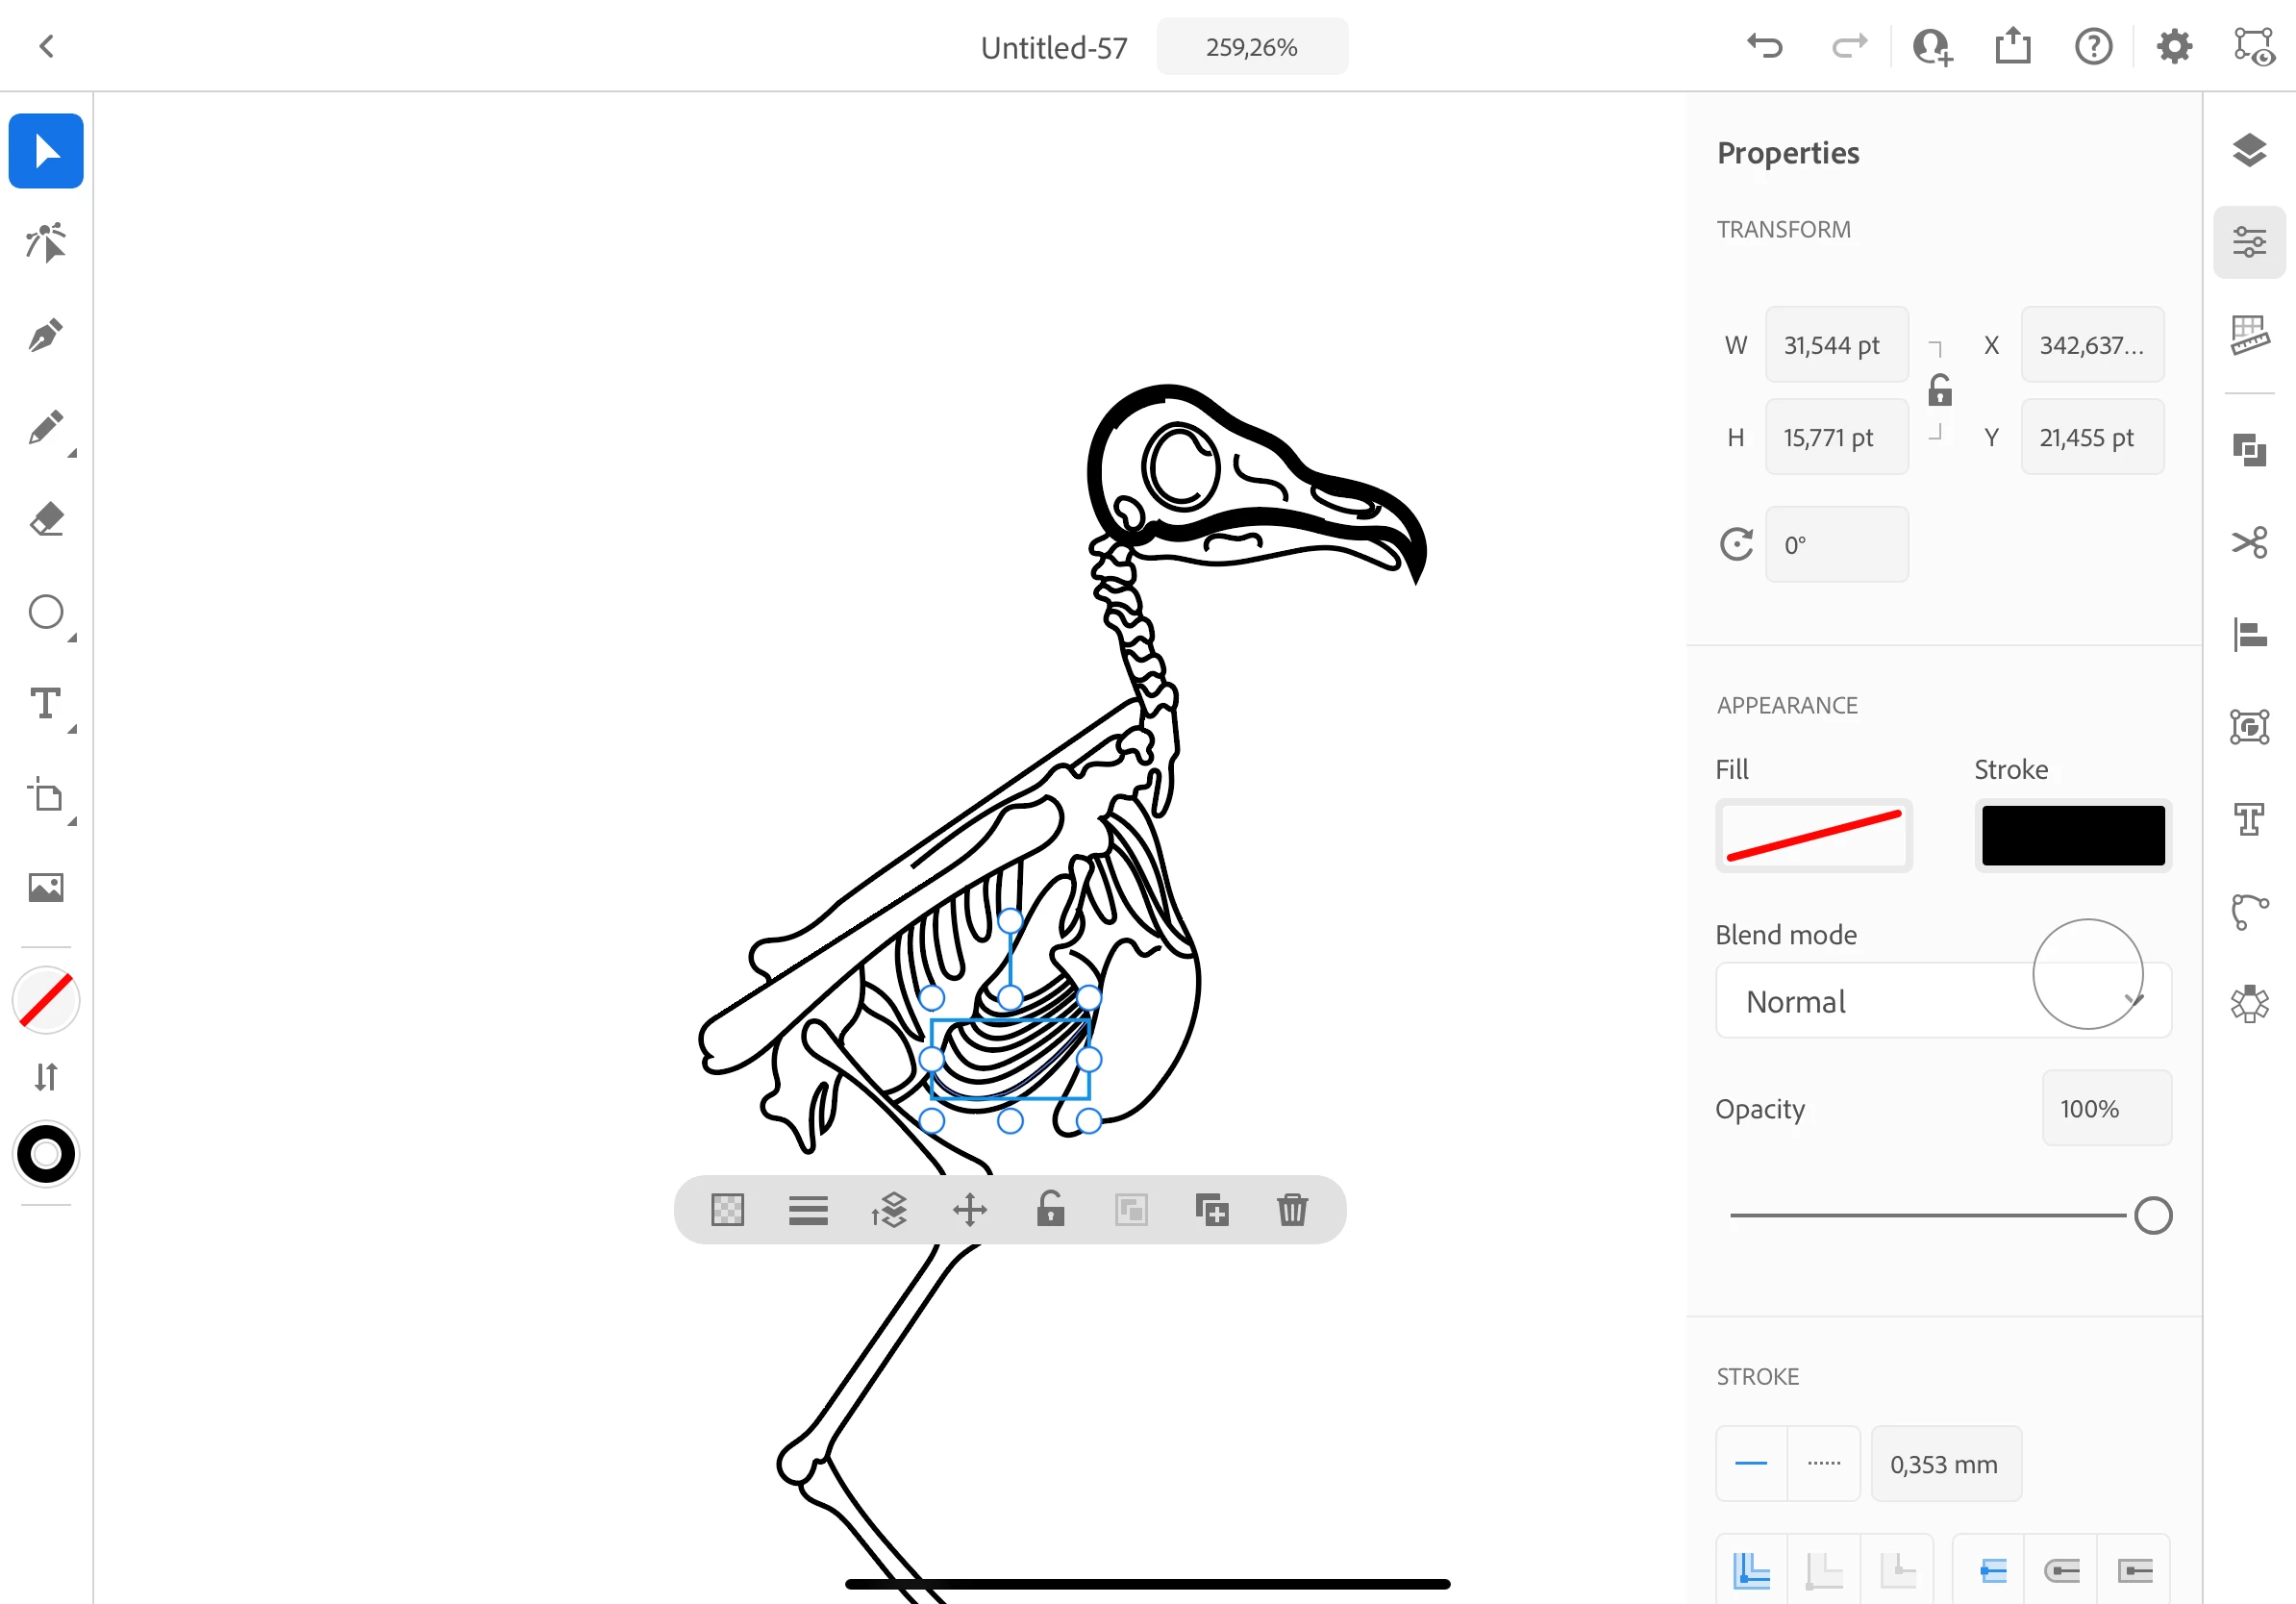
Task: Click the black Stroke color swatch
Action: point(2072,835)
